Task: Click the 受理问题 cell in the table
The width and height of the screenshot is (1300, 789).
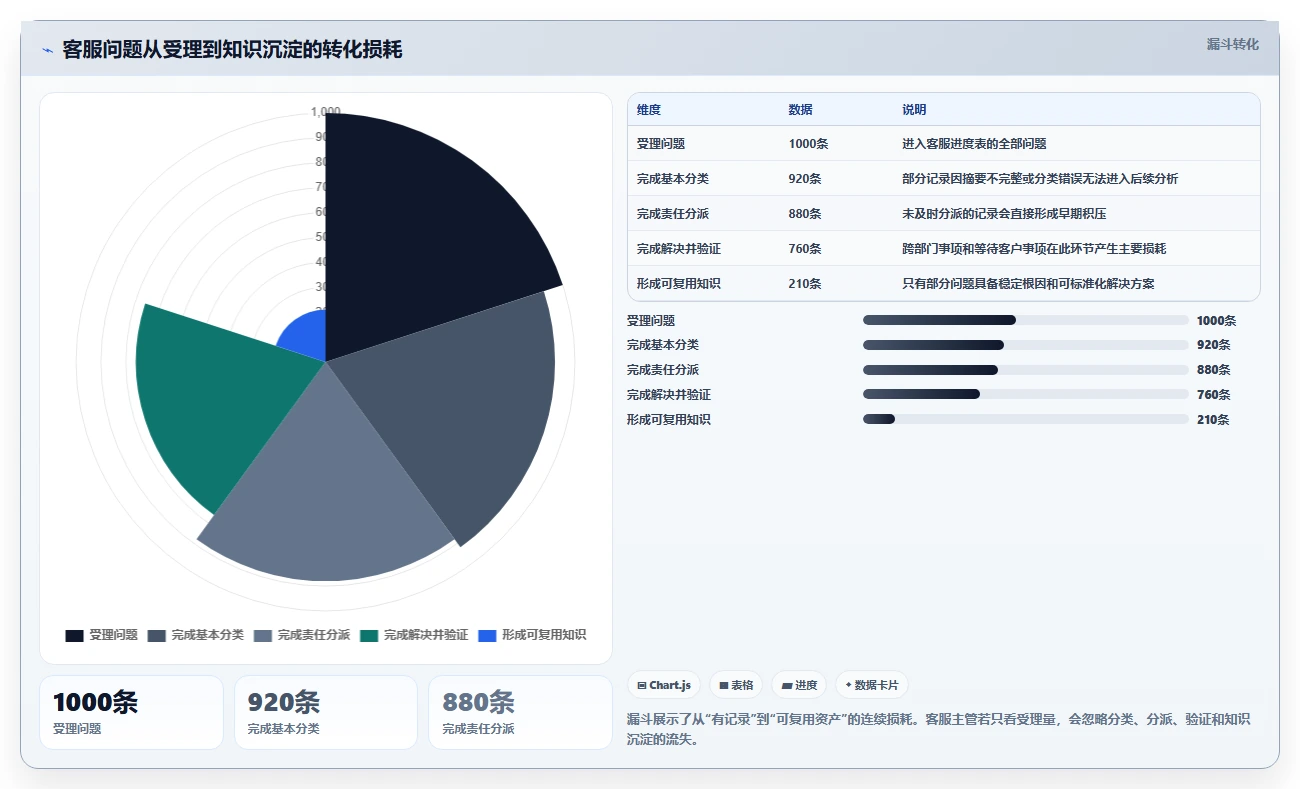Action: (661, 144)
